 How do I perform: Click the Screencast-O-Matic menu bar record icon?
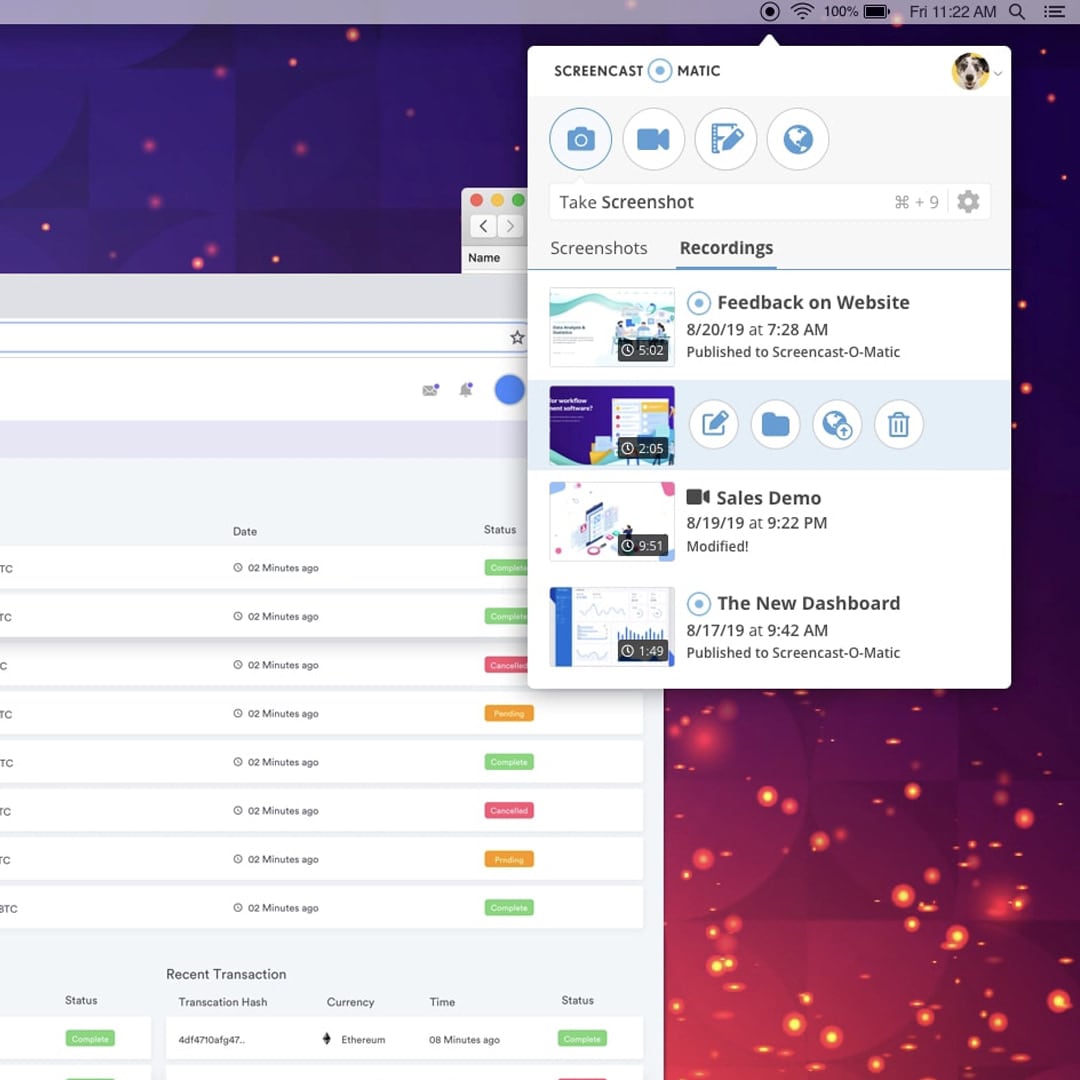[x=769, y=12]
